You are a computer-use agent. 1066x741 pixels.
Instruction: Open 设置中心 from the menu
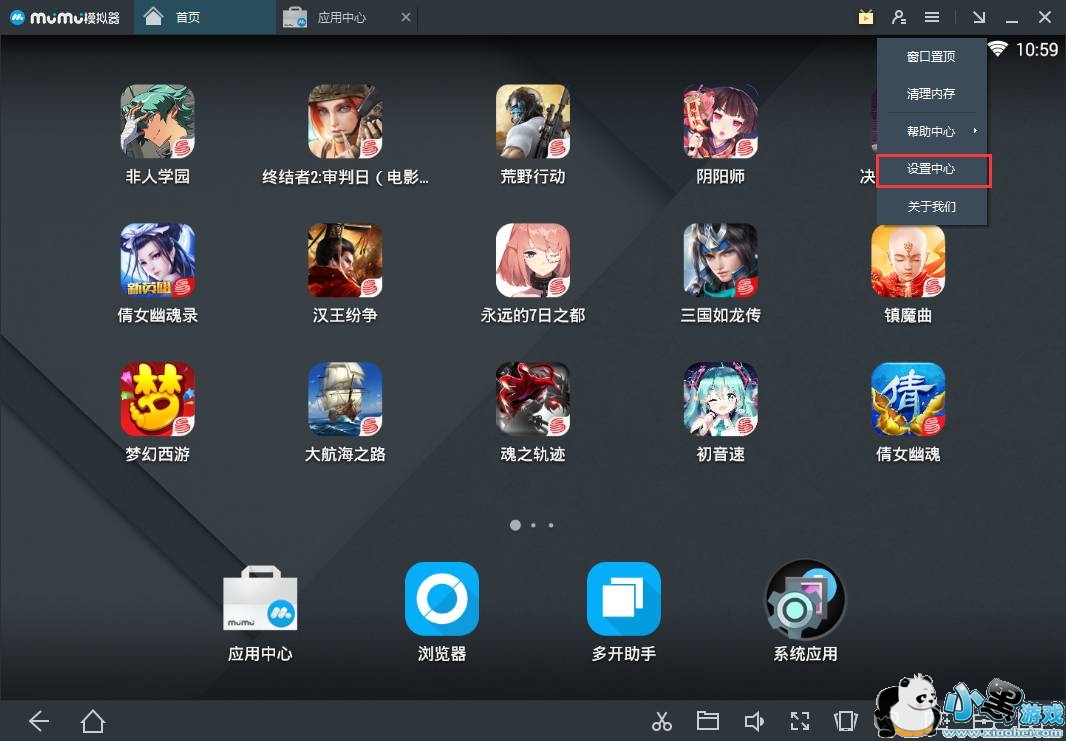click(x=931, y=169)
